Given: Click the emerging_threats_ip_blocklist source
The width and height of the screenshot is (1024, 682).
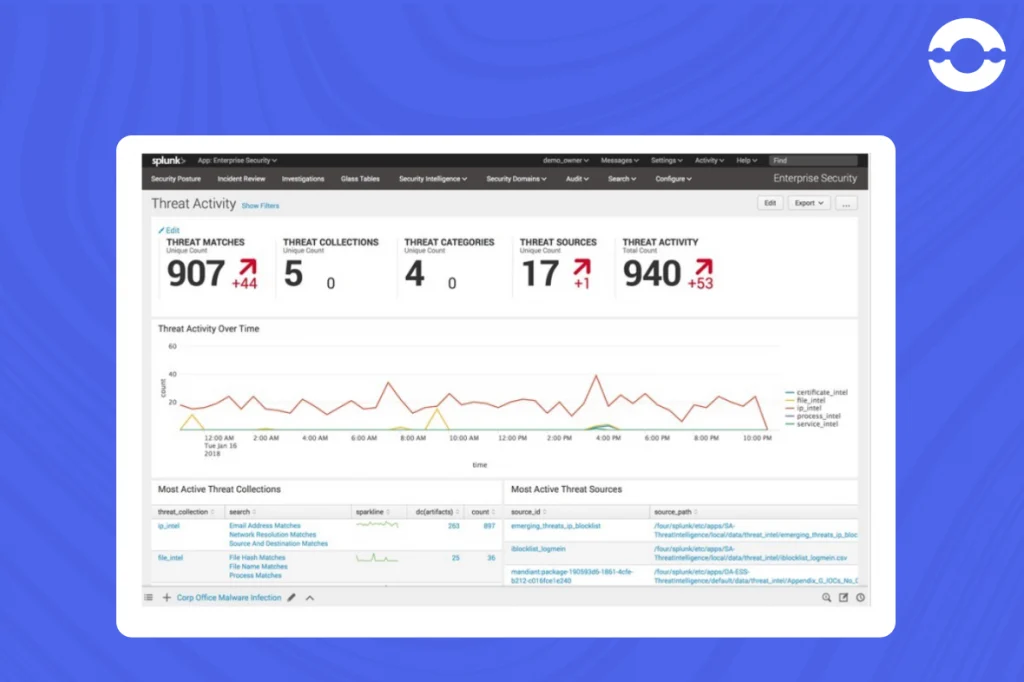Looking at the screenshot, I should [x=556, y=526].
